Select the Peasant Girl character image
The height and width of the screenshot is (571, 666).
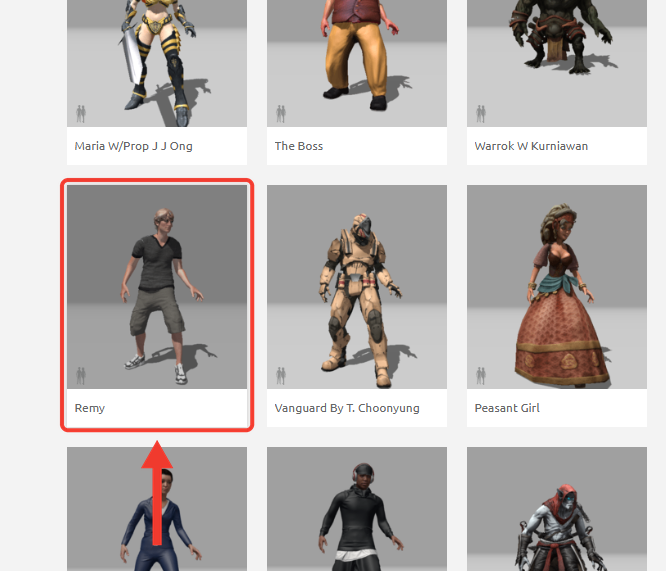[x=557, y=287]
